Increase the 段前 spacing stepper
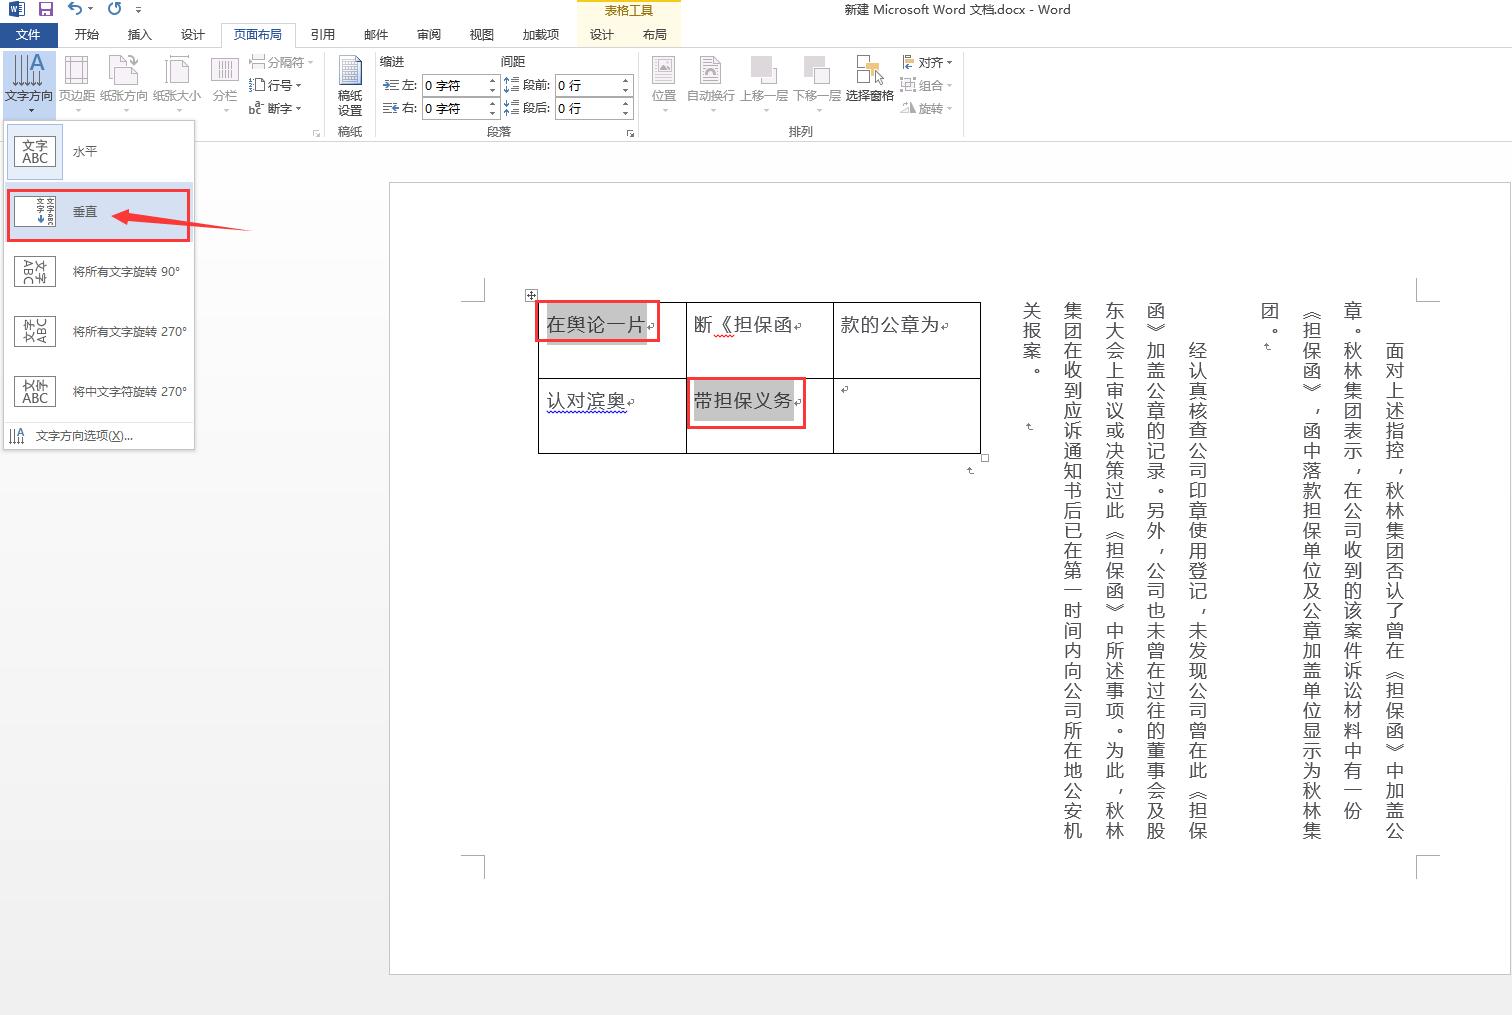Screen dimensions: 1512x1015 [626, 80]
